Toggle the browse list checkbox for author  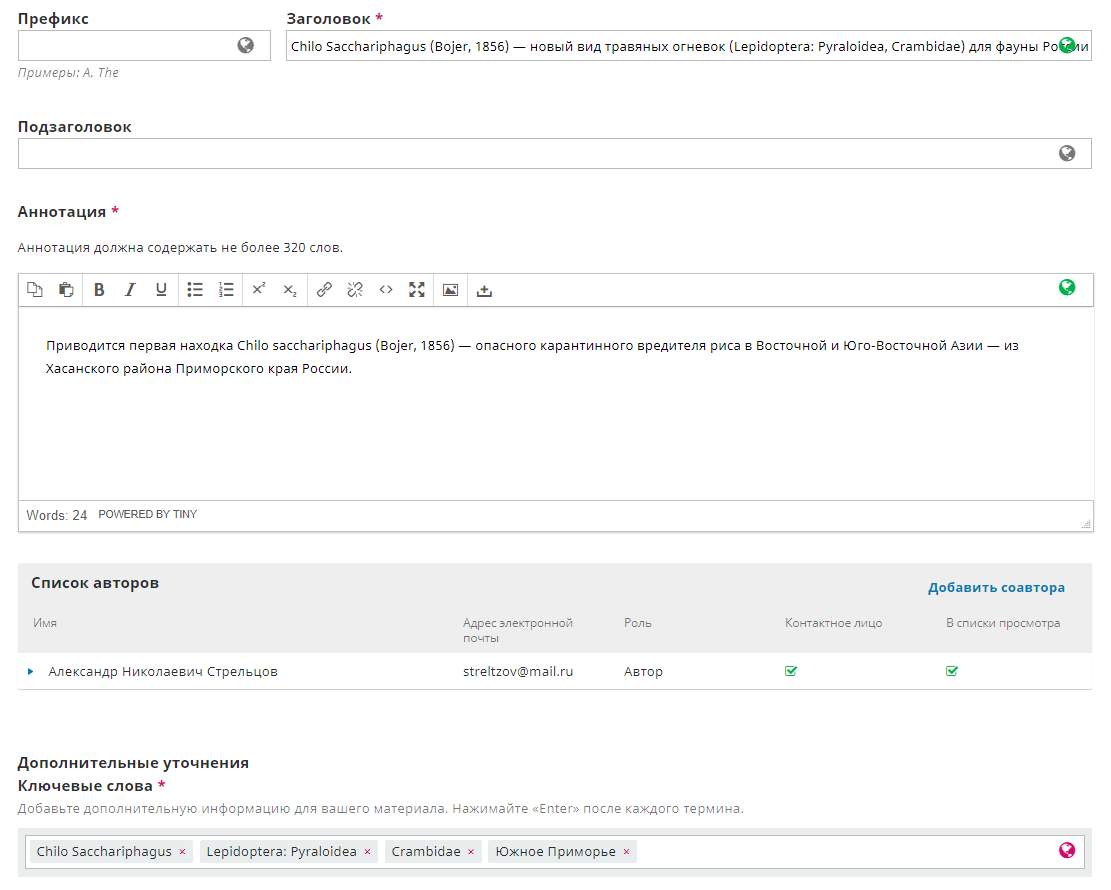952,671
